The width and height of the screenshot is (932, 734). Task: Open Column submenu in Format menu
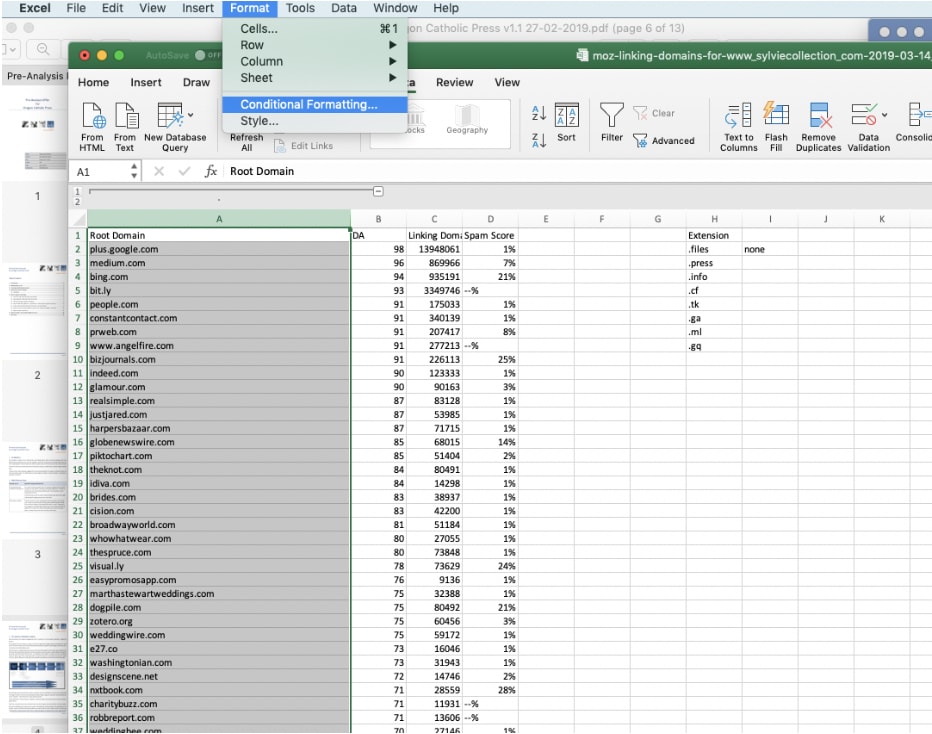(314, 61)
